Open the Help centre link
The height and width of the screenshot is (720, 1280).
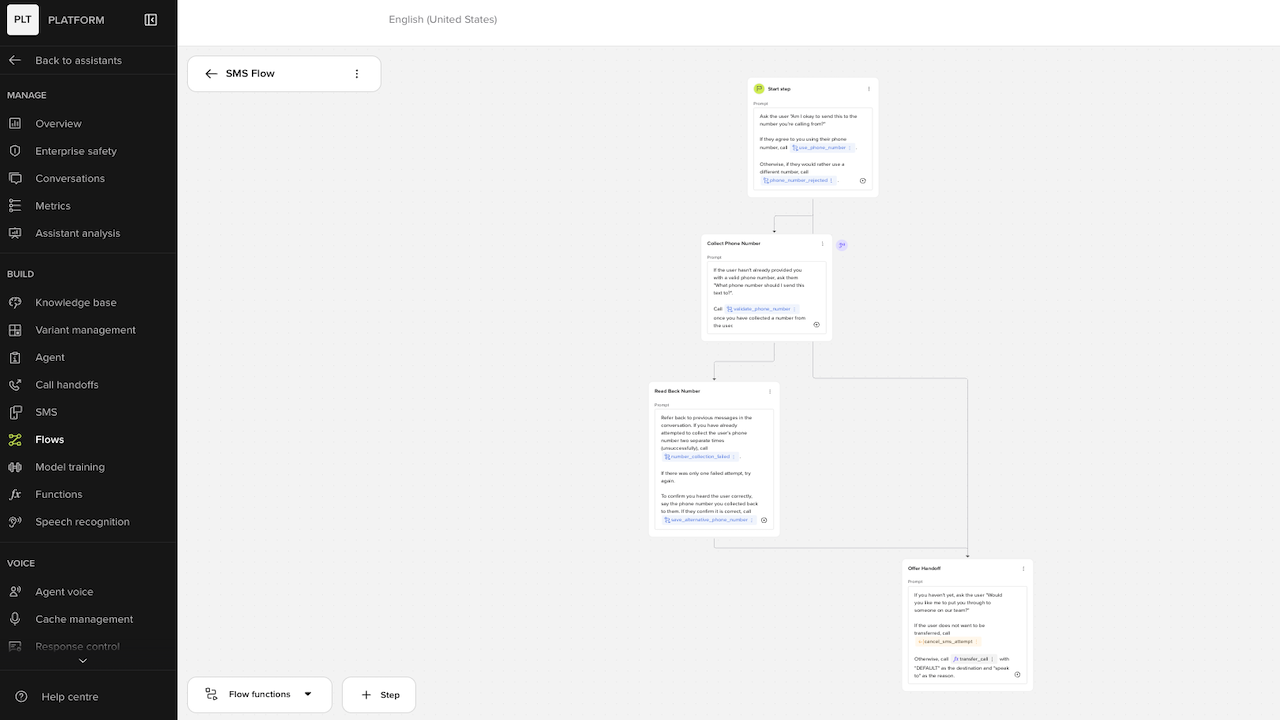[x=70, y=697]
